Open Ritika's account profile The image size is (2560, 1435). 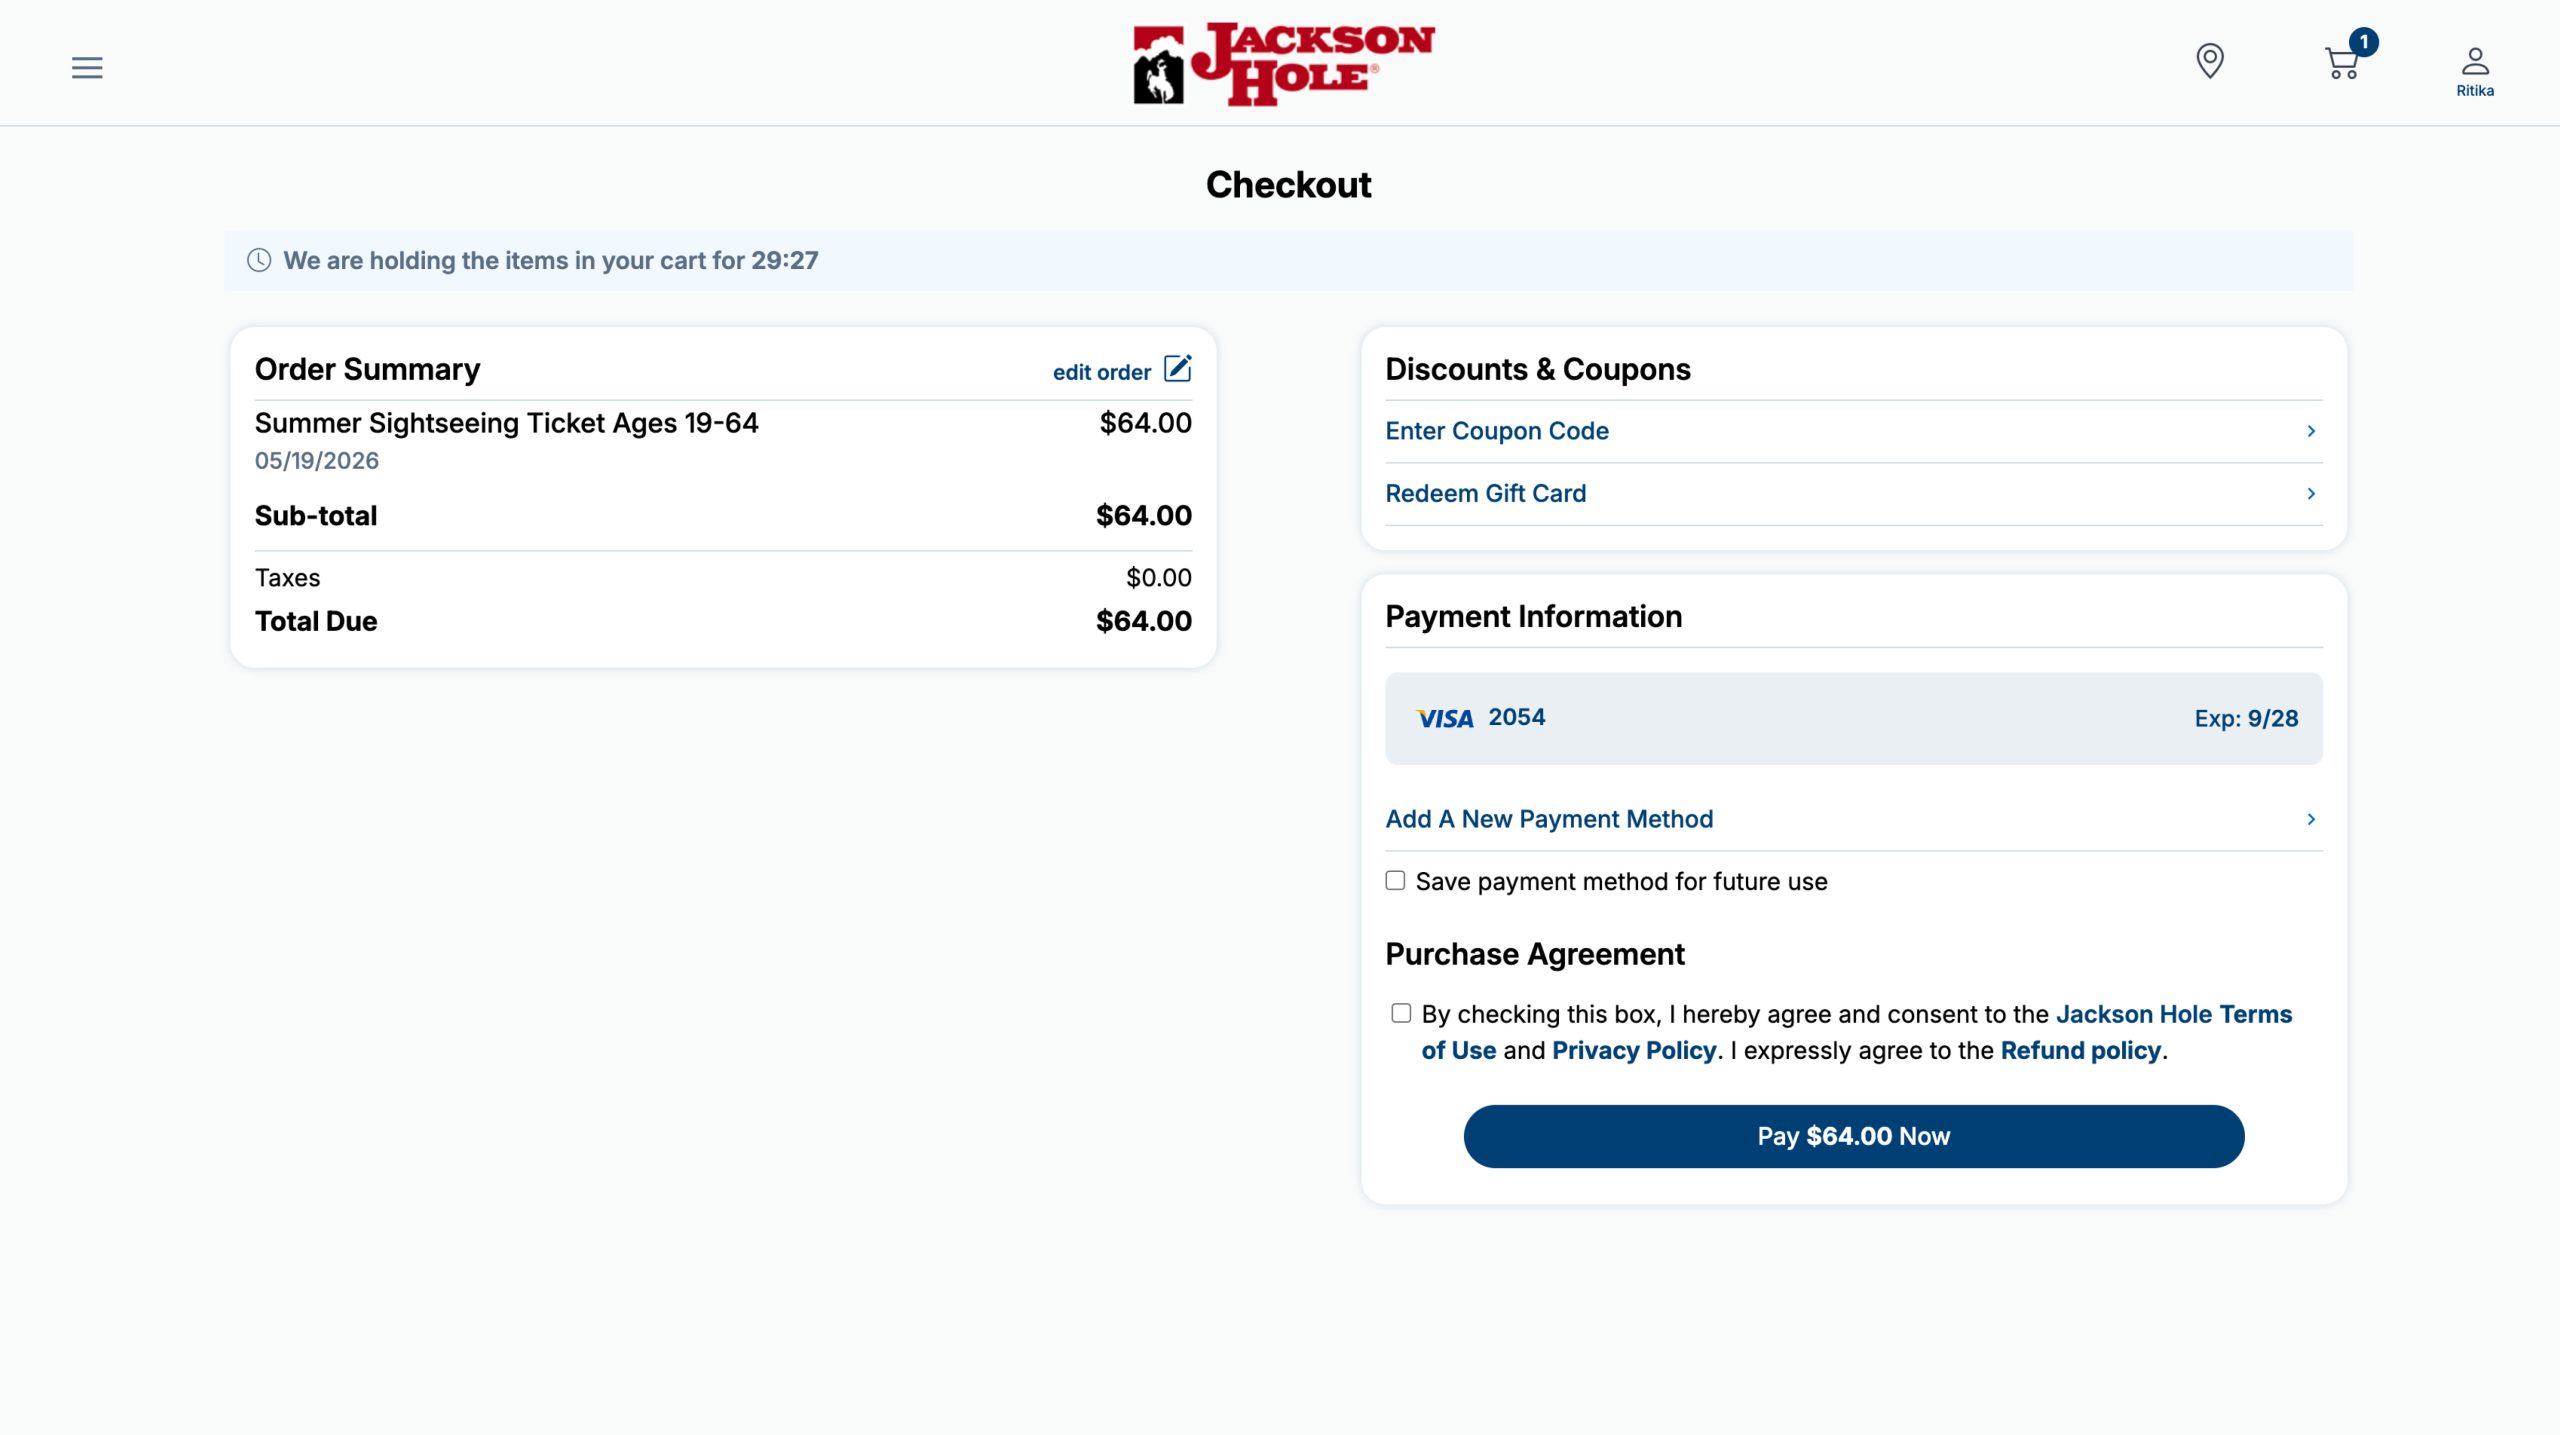(2475, 72)
